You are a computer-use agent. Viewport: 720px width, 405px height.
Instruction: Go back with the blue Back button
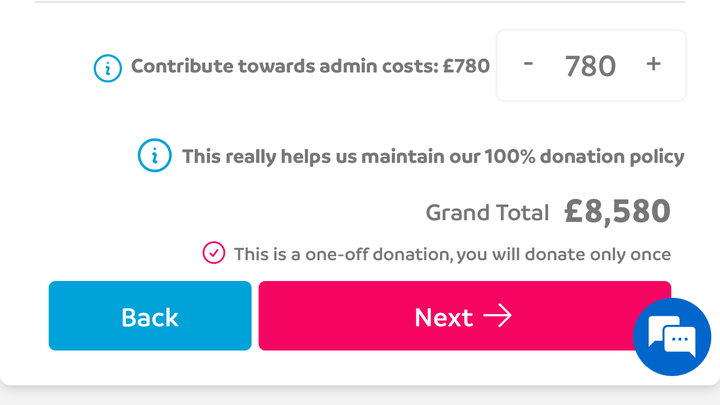(150, 316)
